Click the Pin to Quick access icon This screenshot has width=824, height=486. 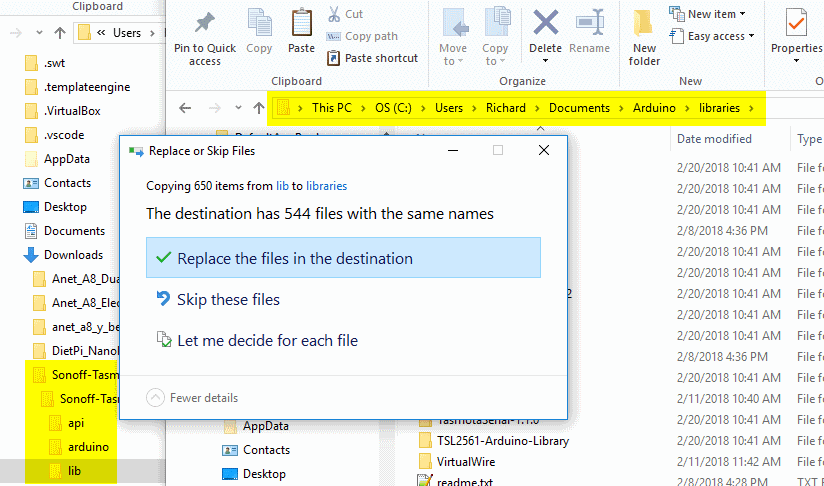click(x=205, y=24)
